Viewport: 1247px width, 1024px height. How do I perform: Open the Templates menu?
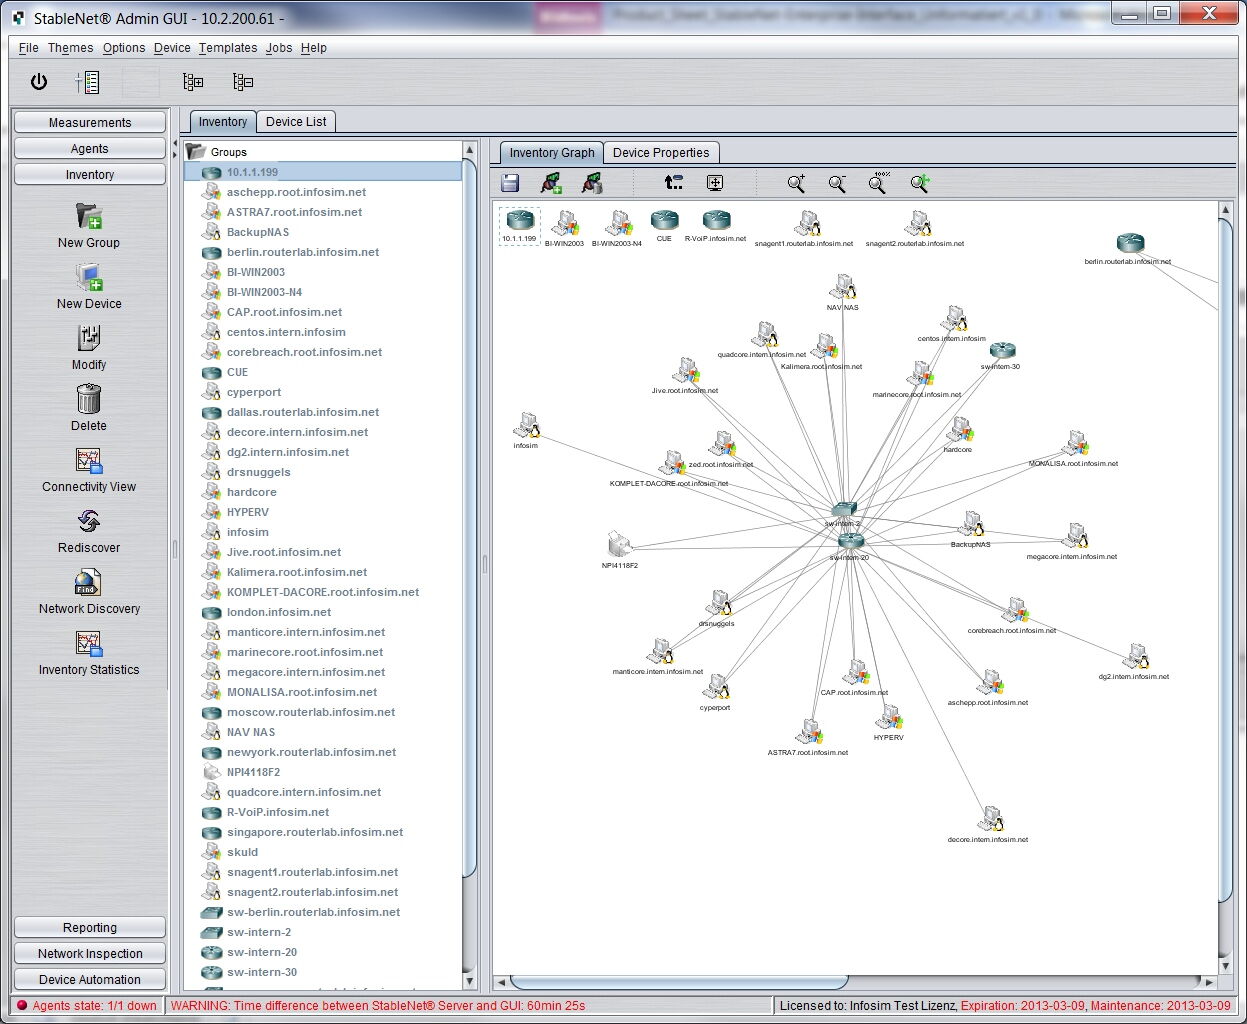coord(227,47)
